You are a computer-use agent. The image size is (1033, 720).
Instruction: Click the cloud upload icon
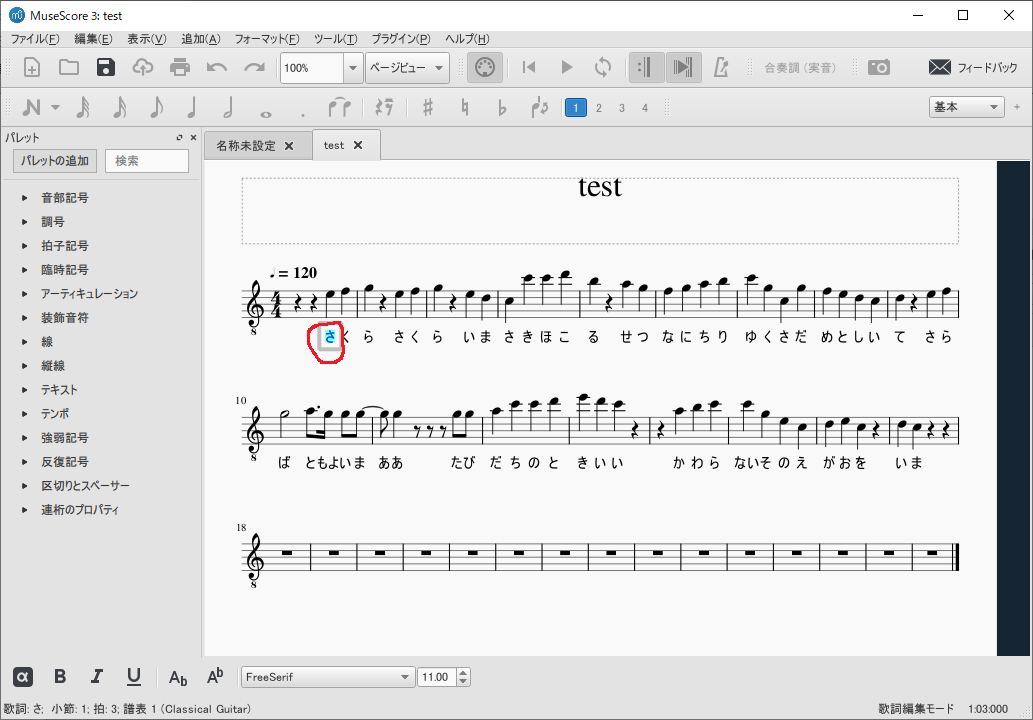[x=142, y=67]
